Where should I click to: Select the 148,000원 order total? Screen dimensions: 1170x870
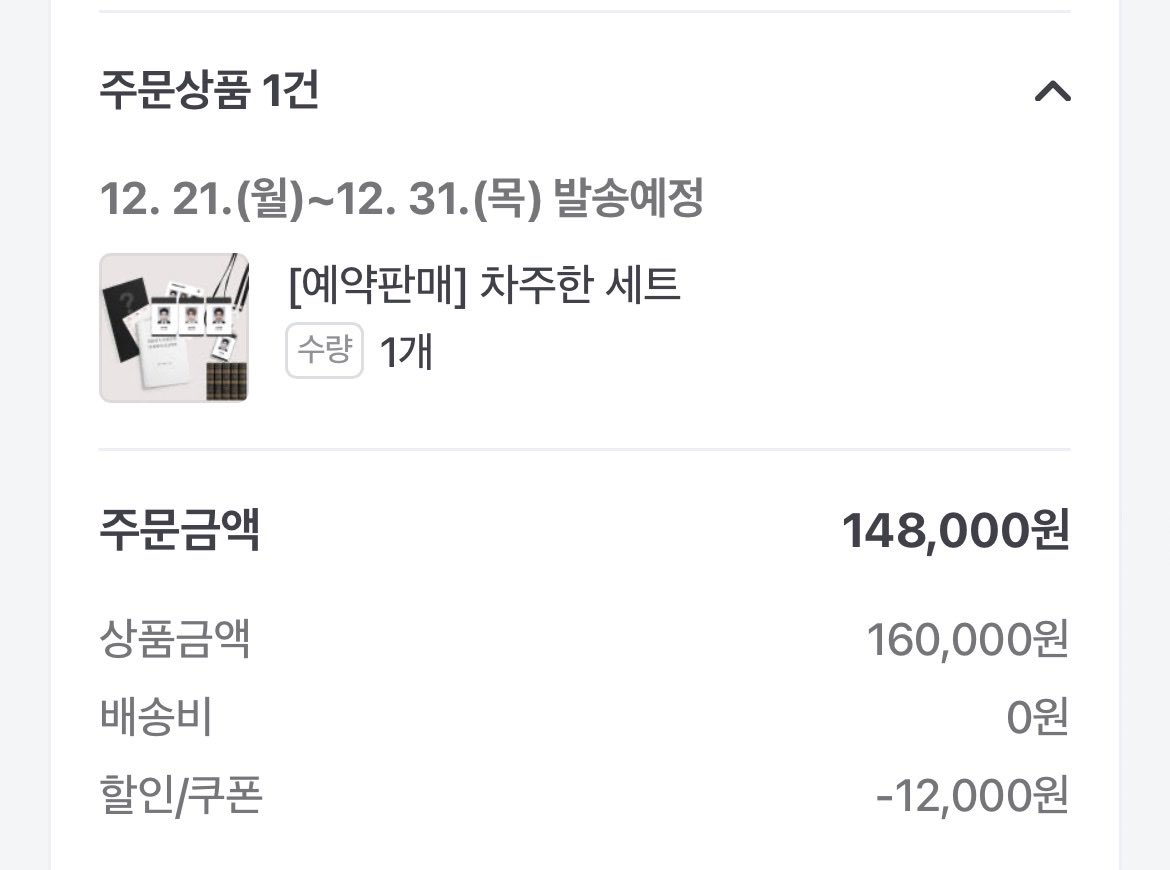956,531
